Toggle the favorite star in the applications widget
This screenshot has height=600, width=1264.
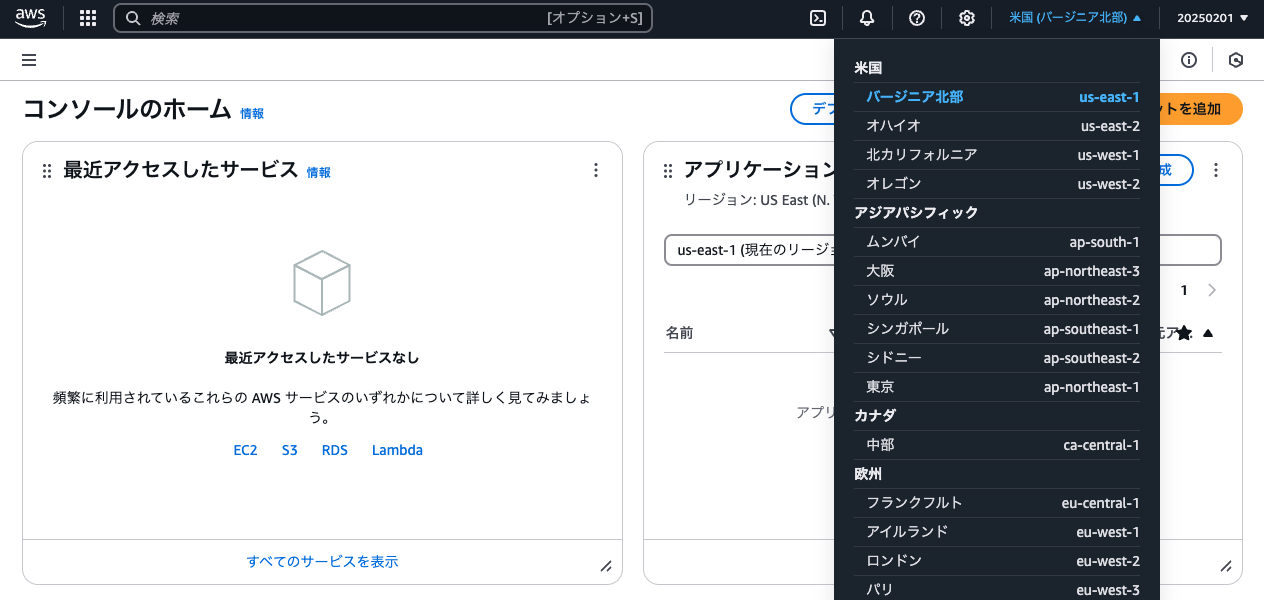[x=1184, y=332]
